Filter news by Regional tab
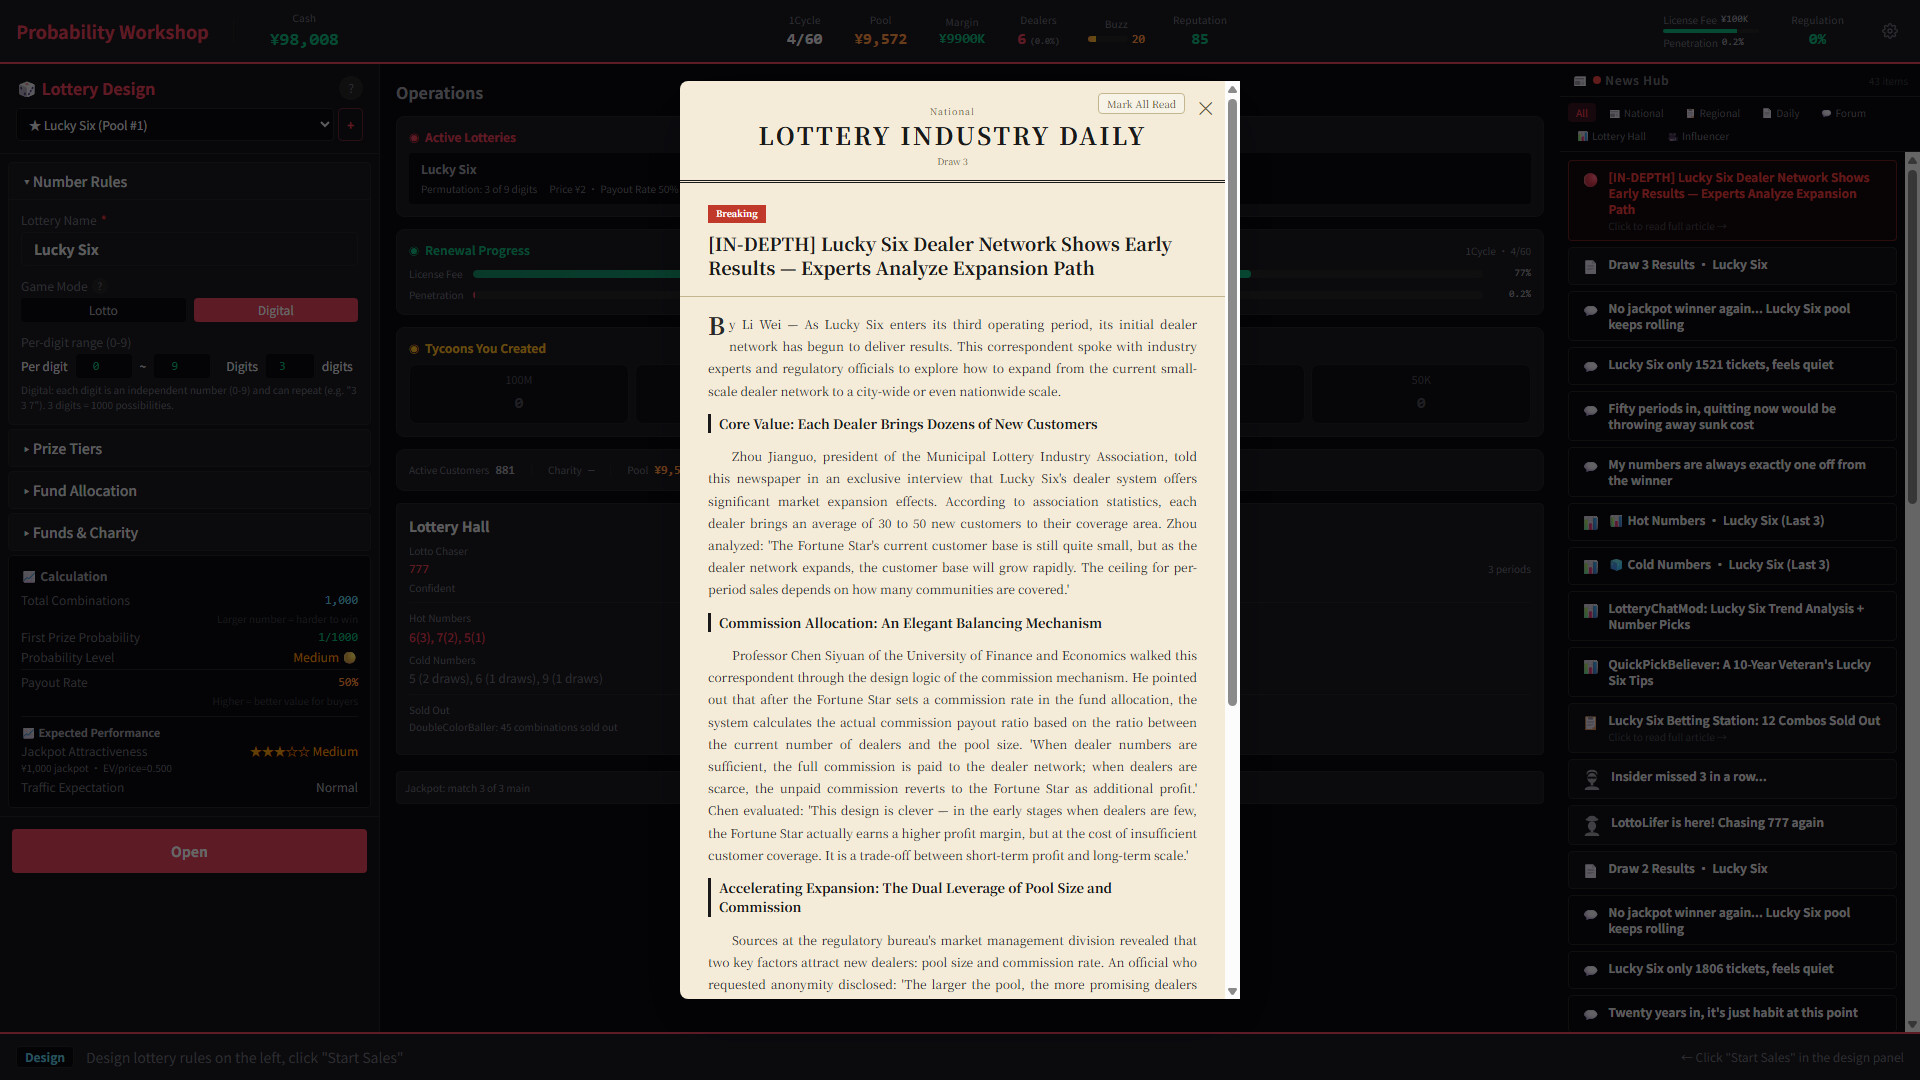The image size is (1920, 1080). click(1713, 113)
